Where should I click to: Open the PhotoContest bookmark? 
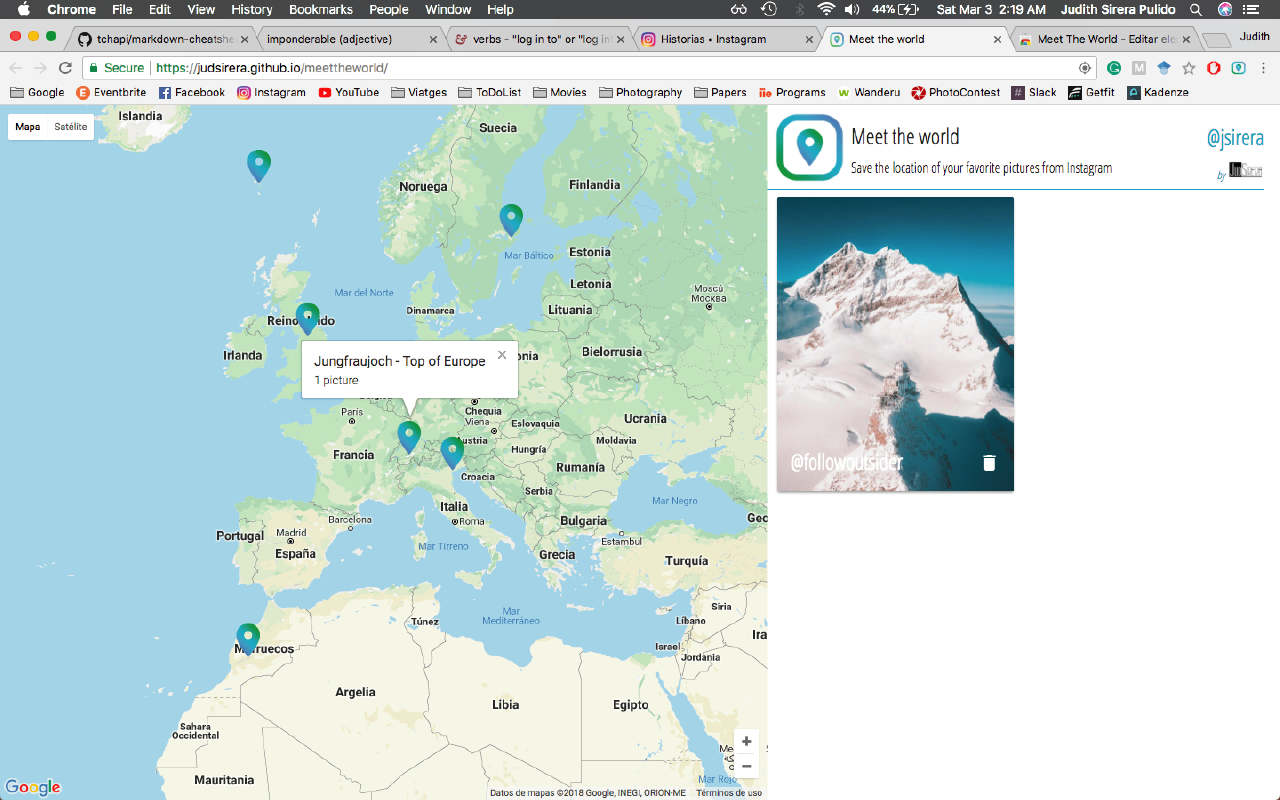(x=956, y=92)
